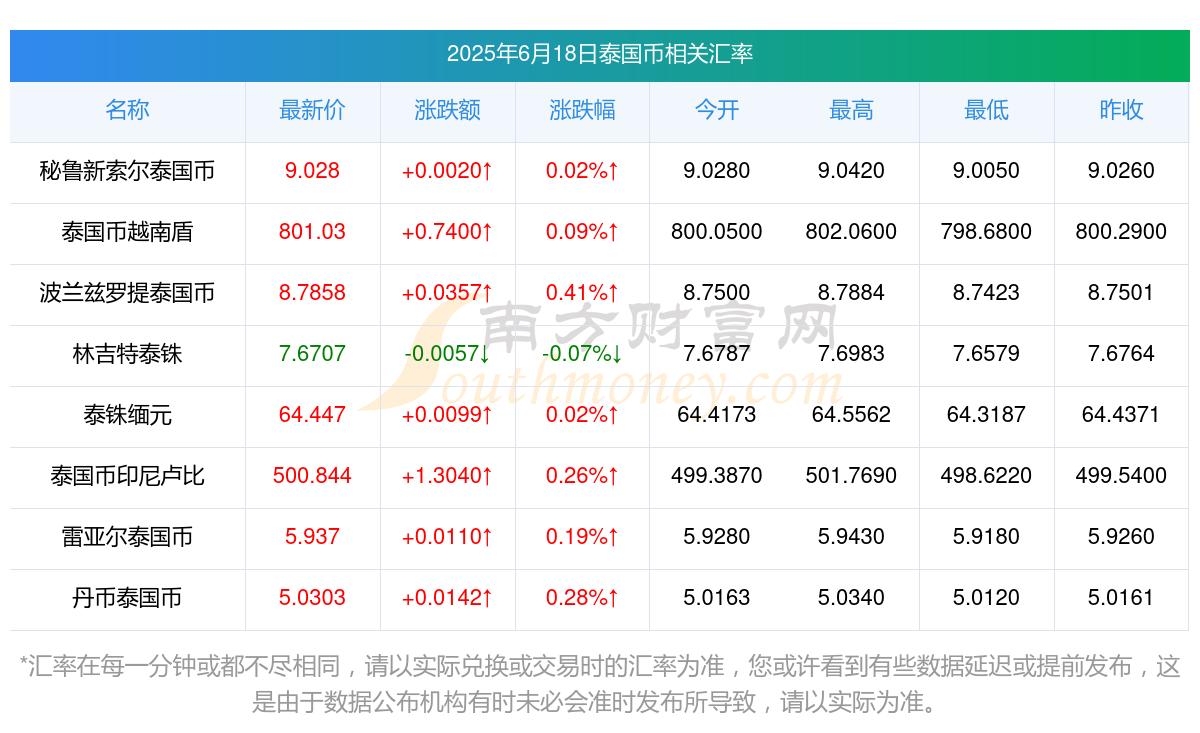Click previous close 5.0161
The width and height of the screenshot is (1200, 733).
[x=1121, y=598]
